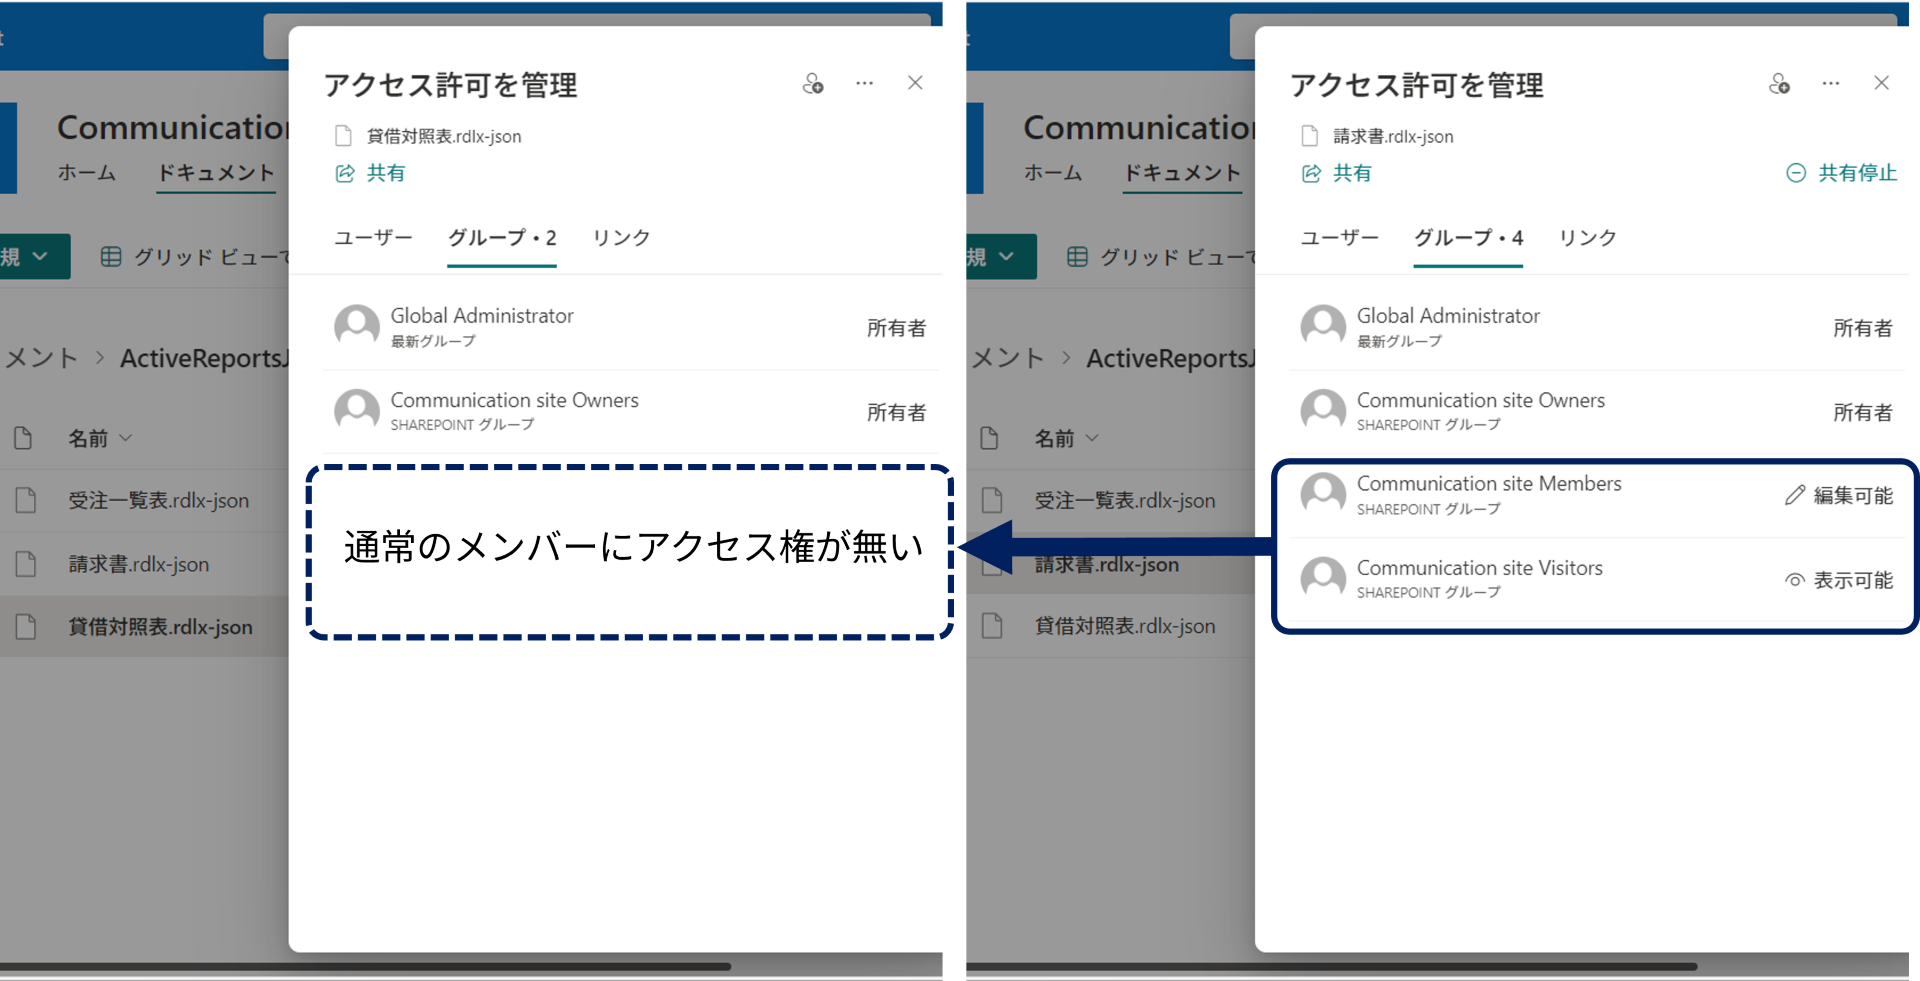The image size is (1920, 981).
Task: Open more options ellipsis in right permissions dialog
Action: 1832,84
